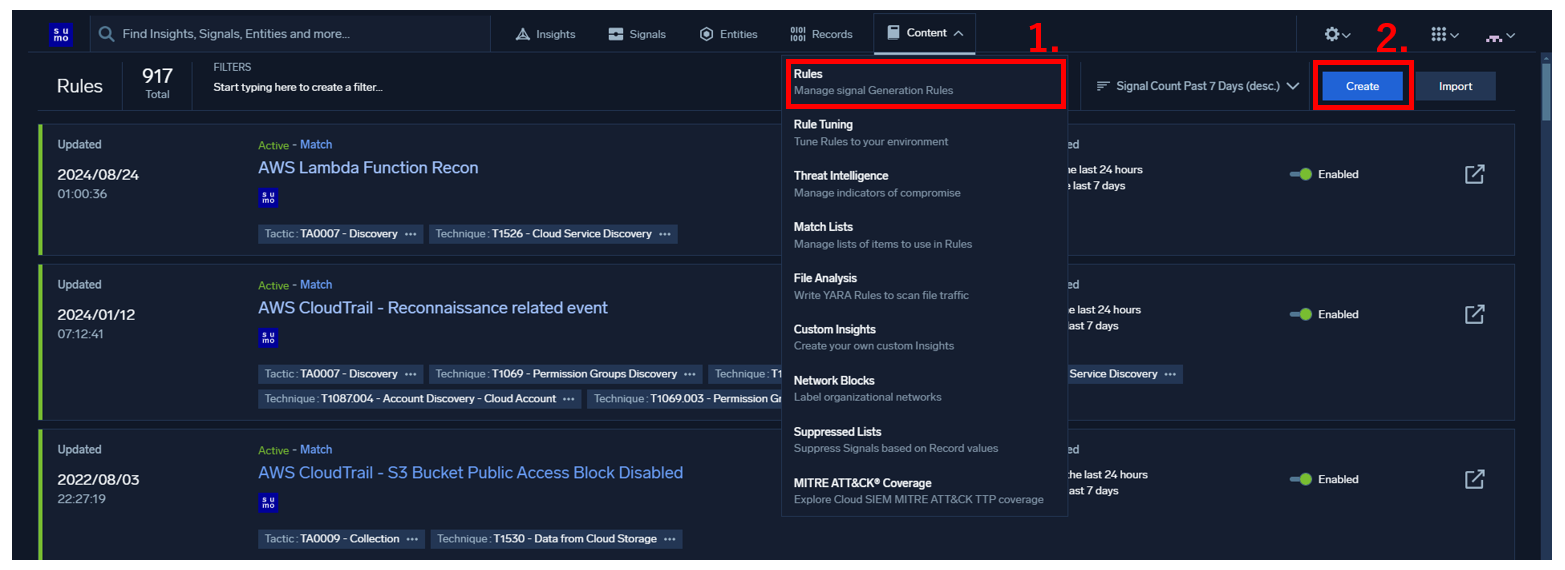This screenshot has height=570, width=1565.
Task: Select Rule Tuning menu item
Action: 925,133
